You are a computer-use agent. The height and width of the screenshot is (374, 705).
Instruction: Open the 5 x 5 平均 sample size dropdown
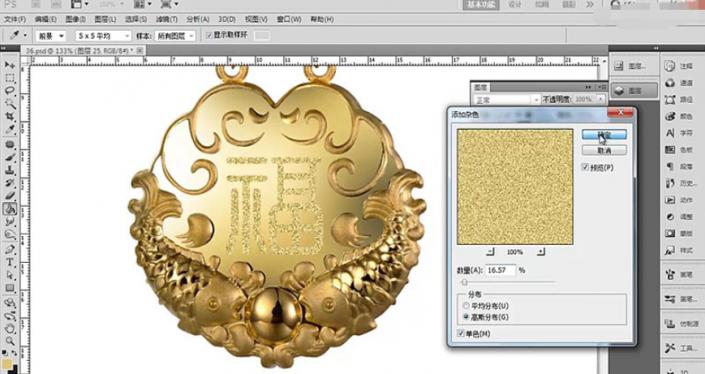[103, 36]
